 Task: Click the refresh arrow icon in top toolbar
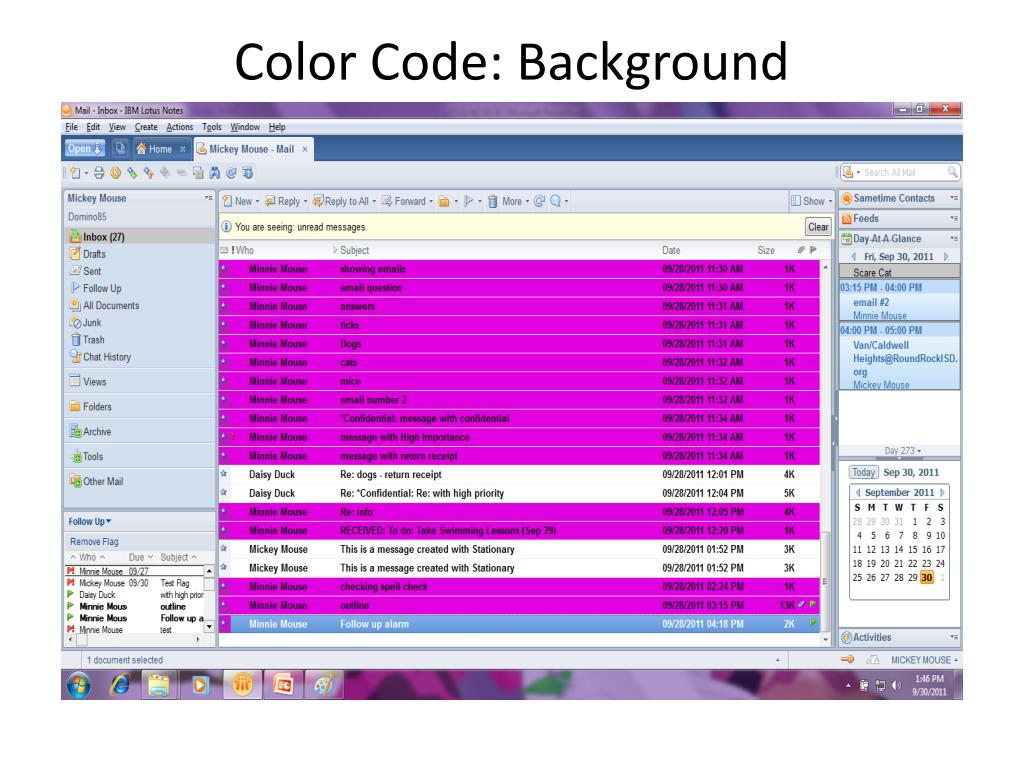pyautogui.click(x=231, y=173)
